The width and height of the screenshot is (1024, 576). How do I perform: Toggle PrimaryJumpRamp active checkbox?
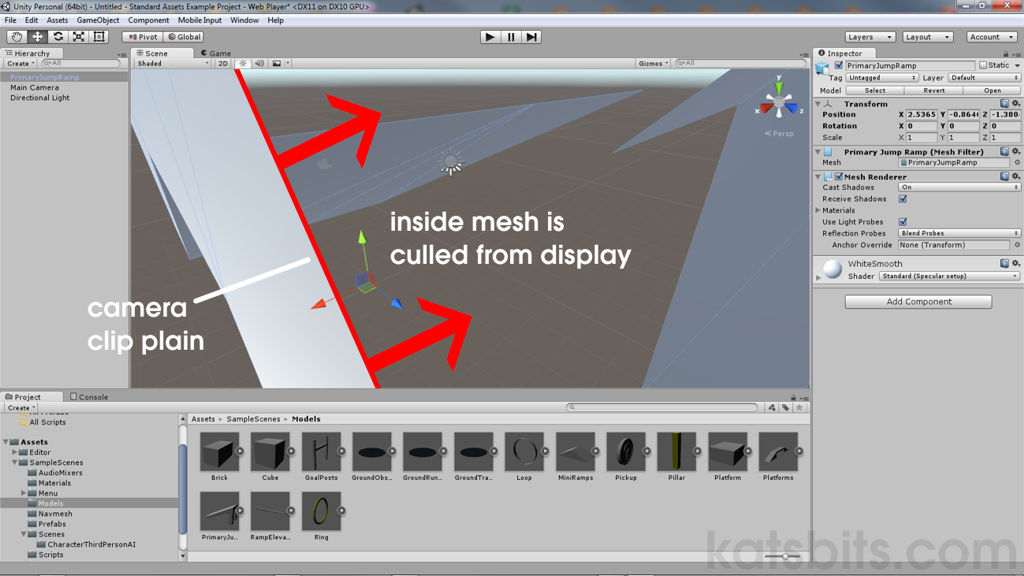pyautogui.click(x=839, y=65)
